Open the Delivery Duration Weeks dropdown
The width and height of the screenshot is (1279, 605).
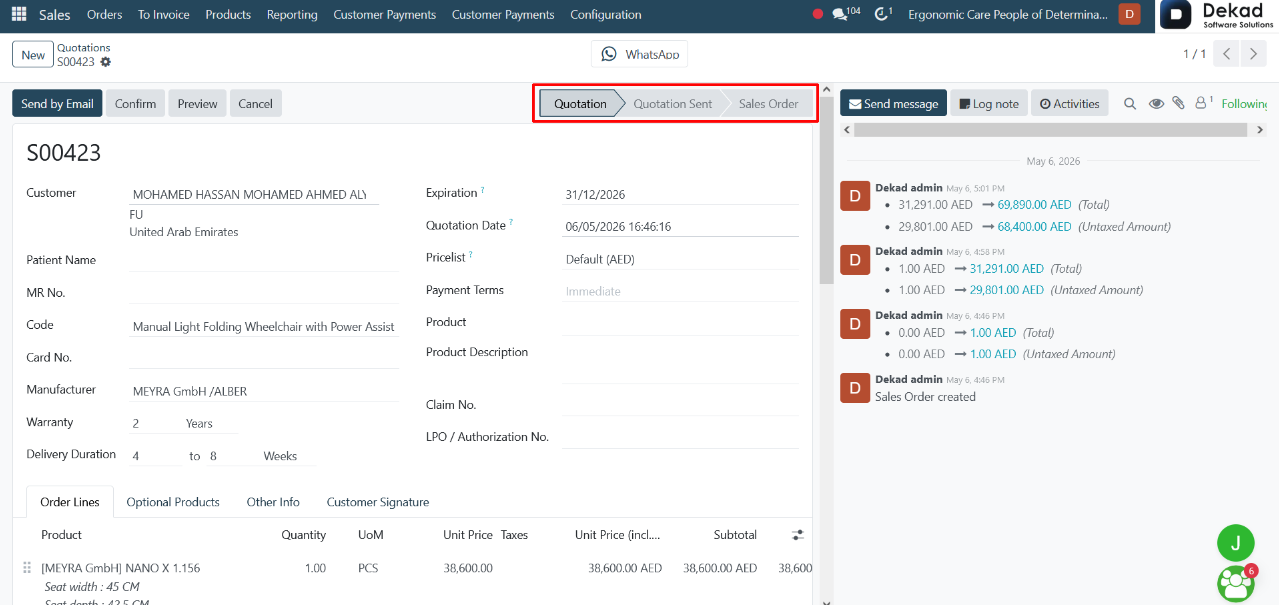[288, 455]
